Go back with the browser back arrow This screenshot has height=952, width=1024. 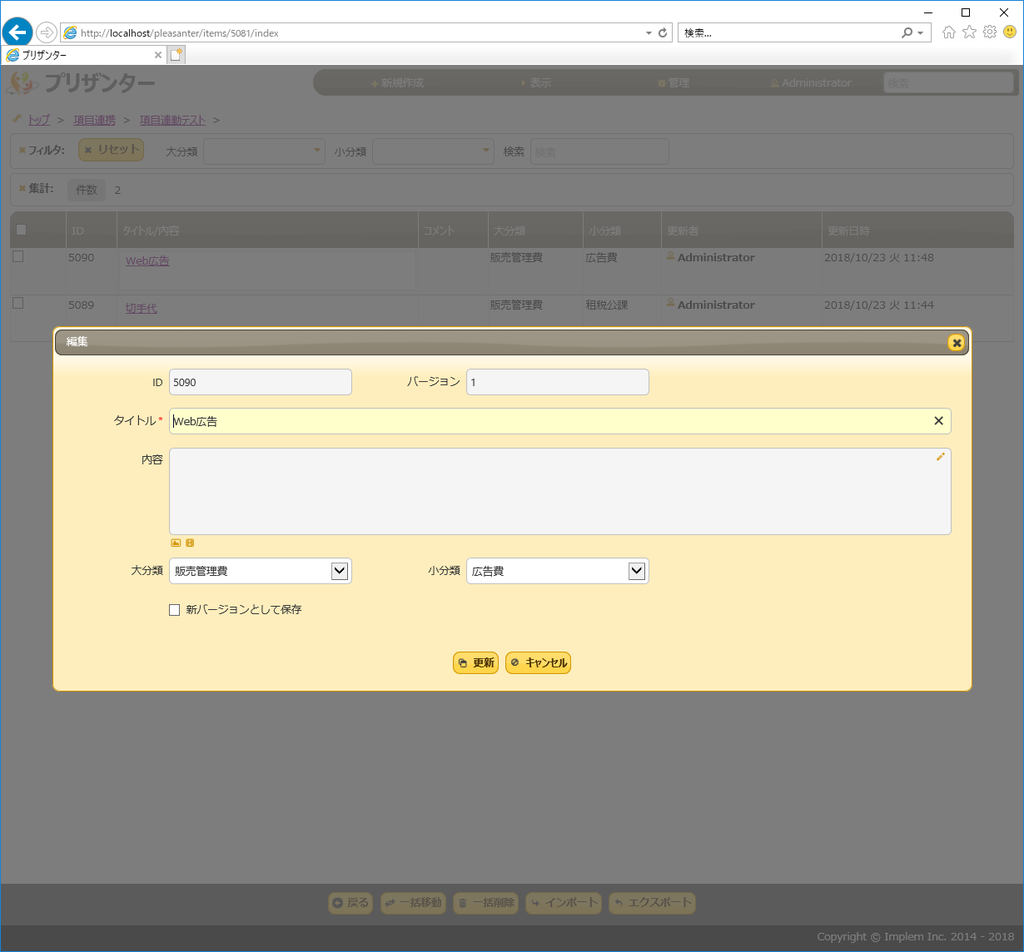click(x=18, y=32)
